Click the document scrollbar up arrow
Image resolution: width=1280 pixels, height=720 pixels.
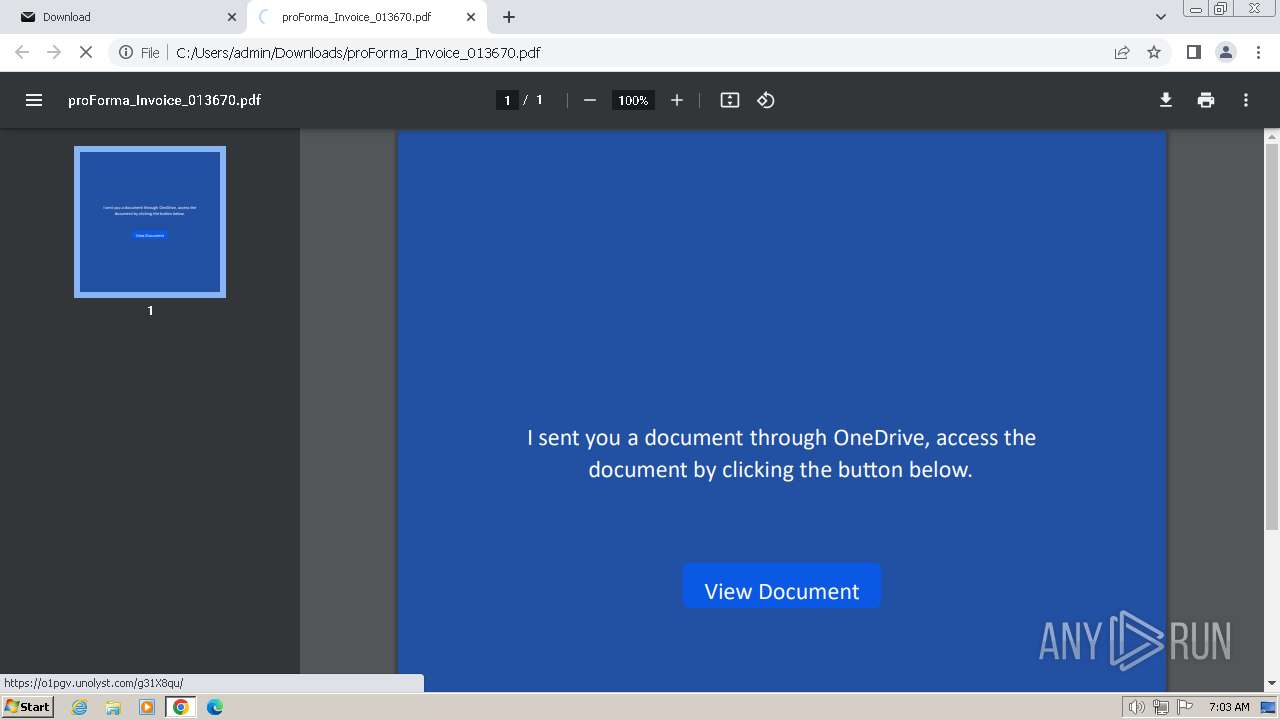(1272, 136)
